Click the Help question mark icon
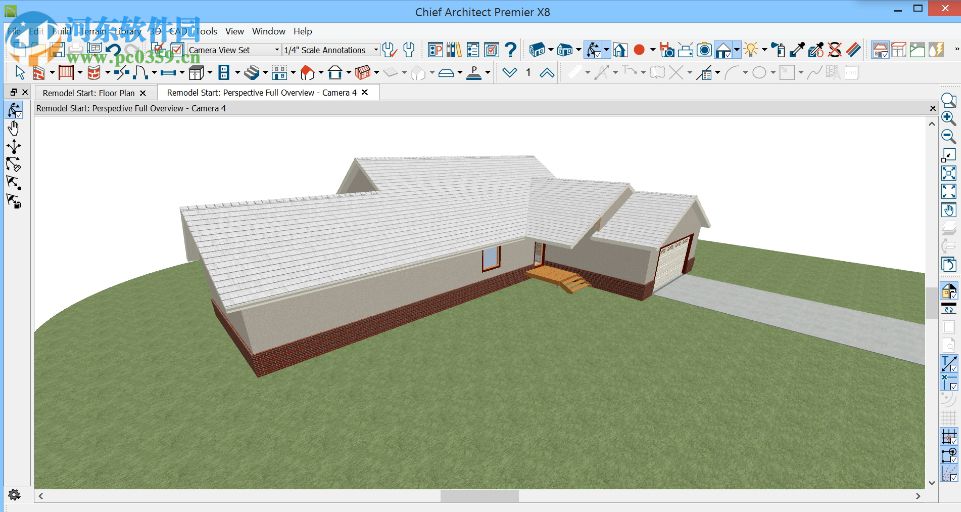Screen dimensions: 961x512 510,50
